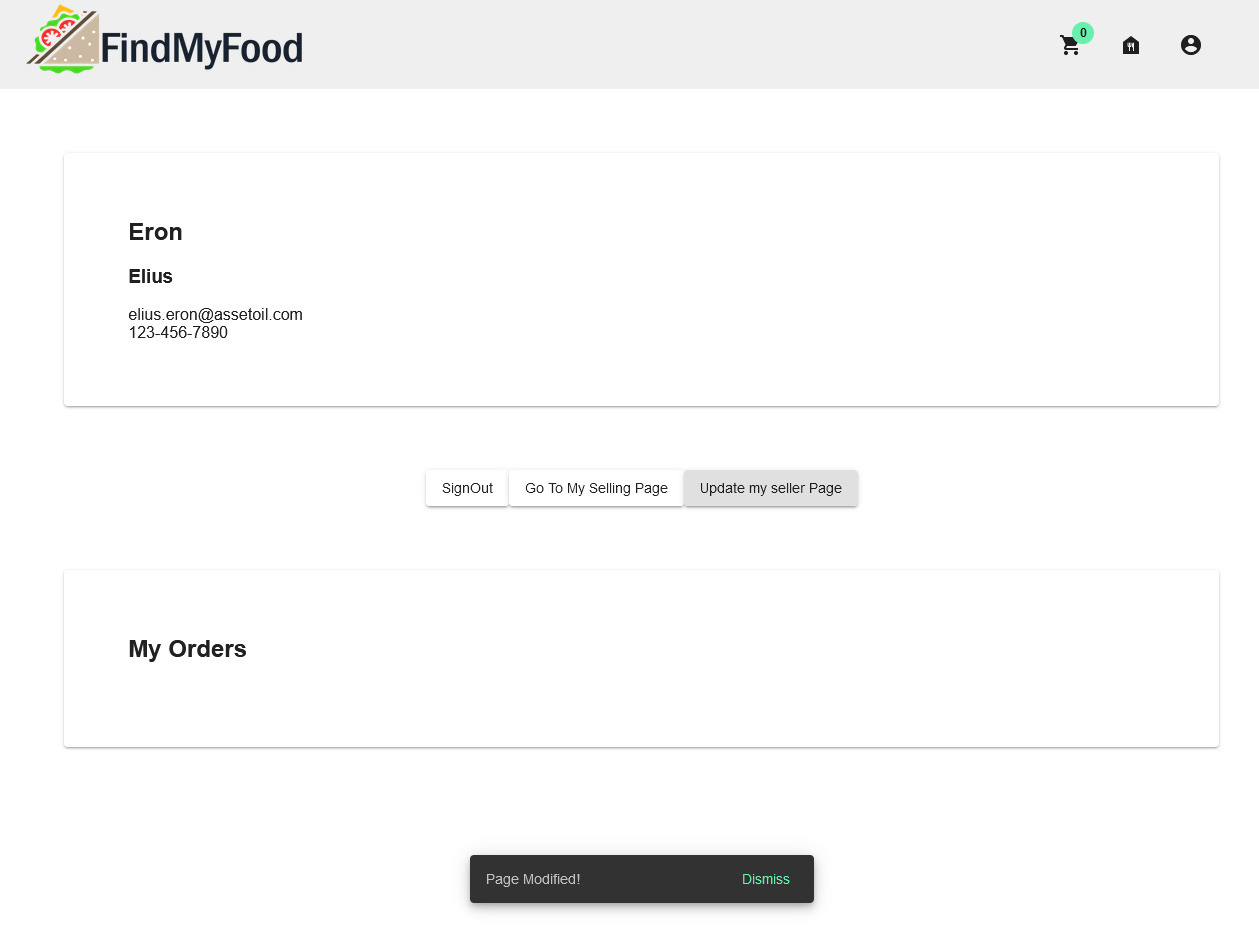Click the FindMyFood brand name
The image size is (1259, 927).
pyautogui.click(x=202, y=49)
